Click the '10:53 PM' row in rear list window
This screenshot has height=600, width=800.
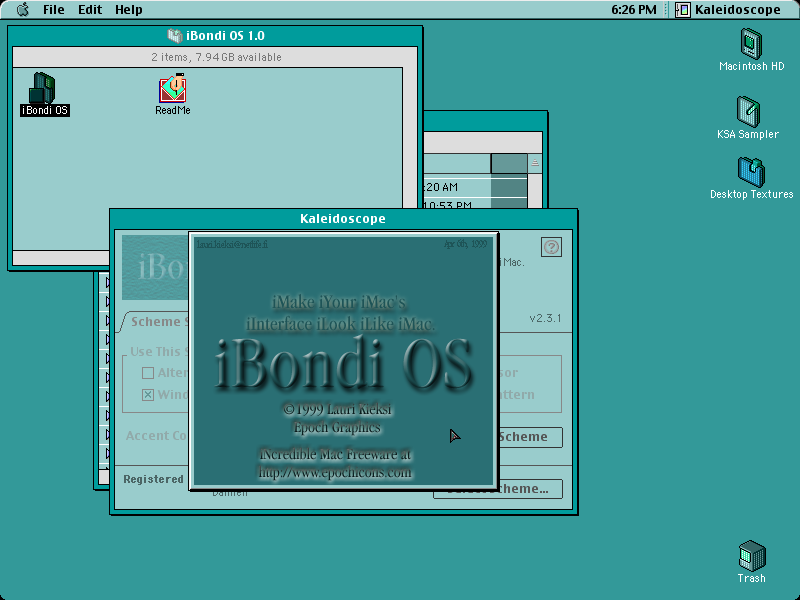pyautogui.click(x=474, y=203)
